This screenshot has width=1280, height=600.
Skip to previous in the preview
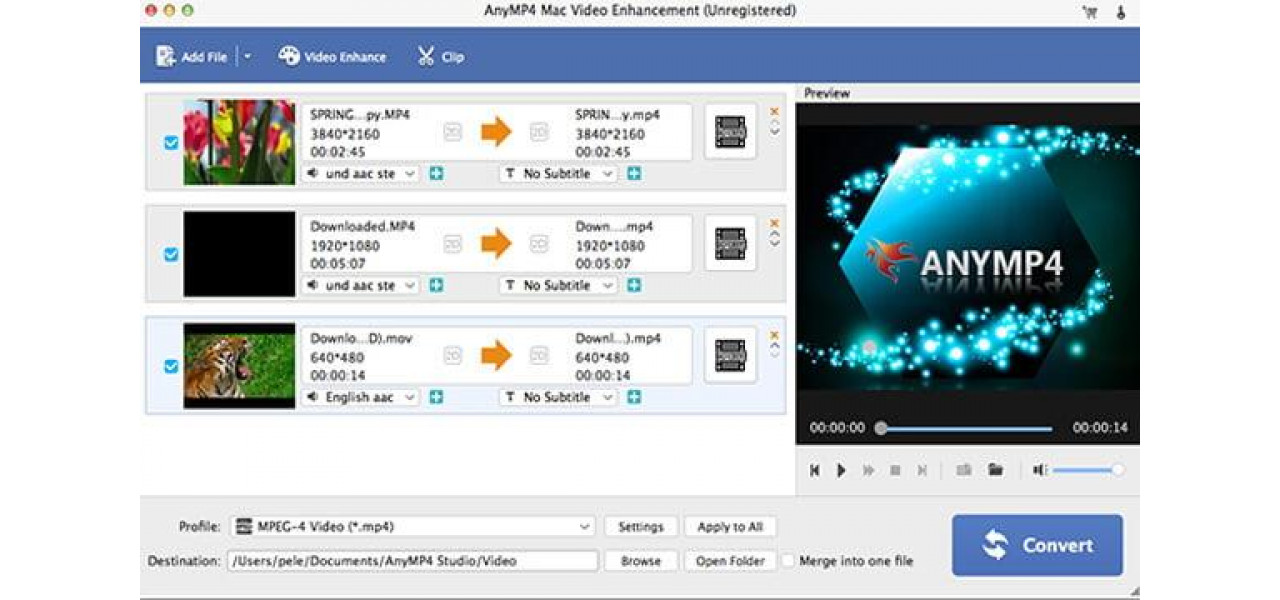point(815,470)
